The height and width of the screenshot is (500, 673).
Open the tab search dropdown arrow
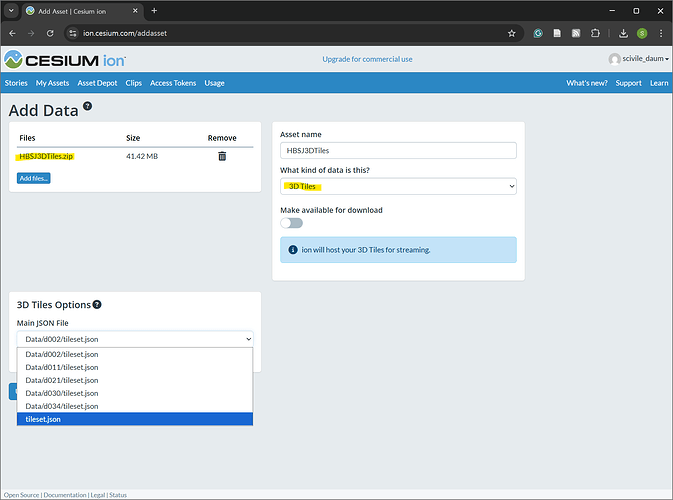click(11, 11)
